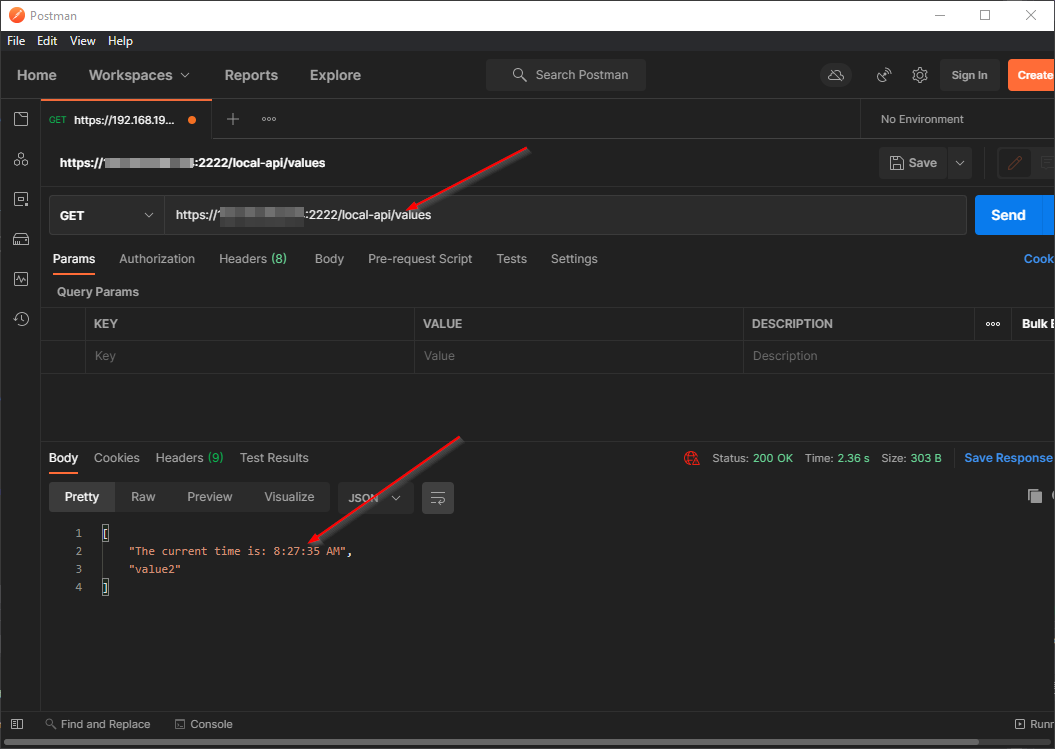Open Postman settings gear
Image resolution: width=1055 pixels, height=749 pixels.
(919, 75)
